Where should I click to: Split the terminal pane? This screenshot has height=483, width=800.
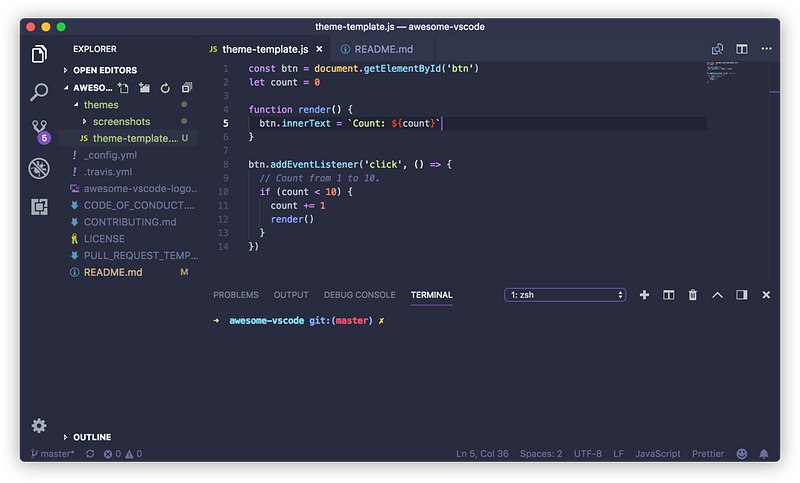click(668, 295)
